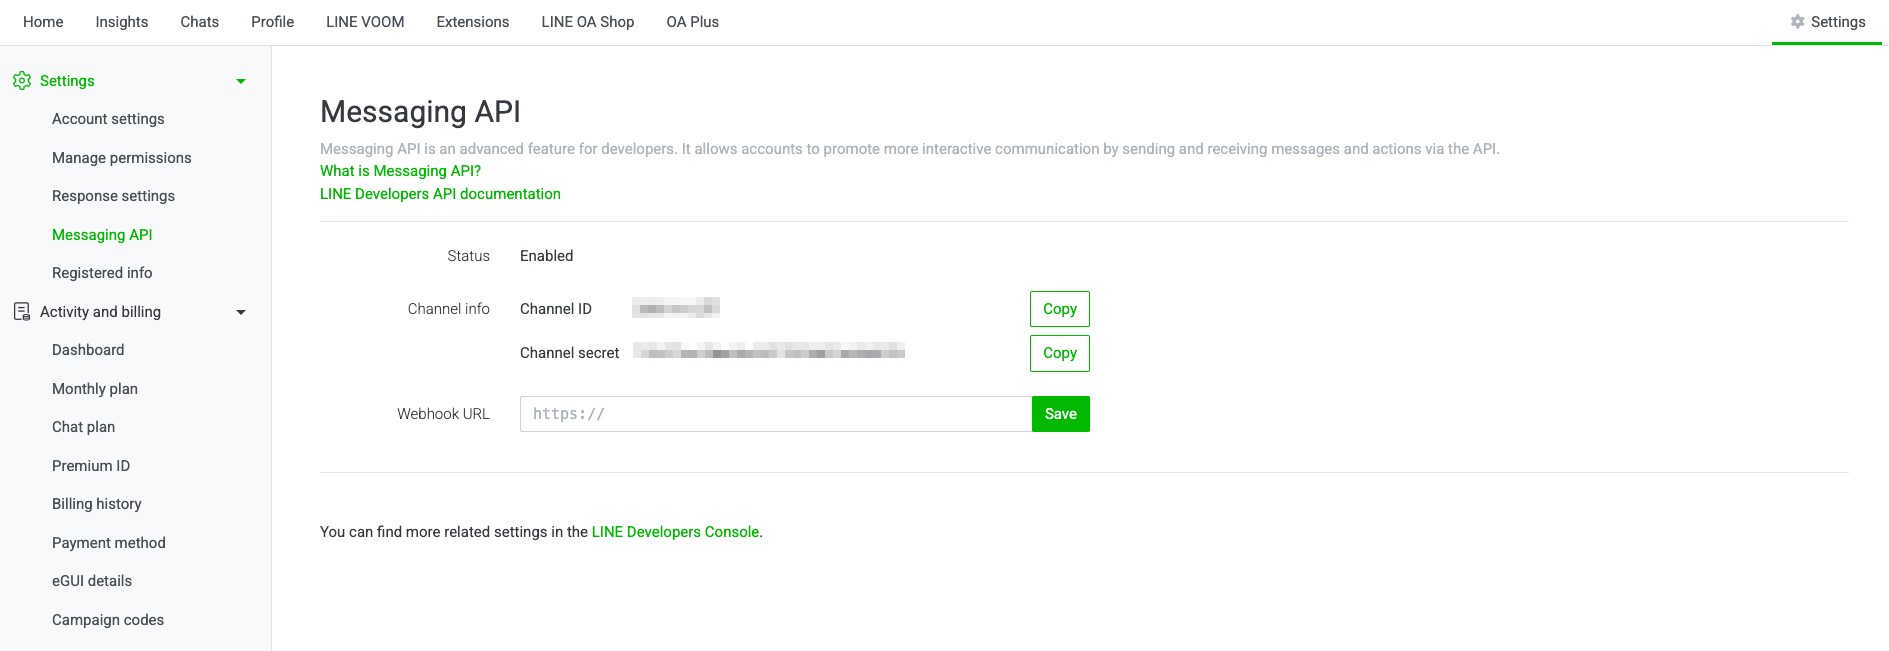Select Payment method in sidebar

click(x=109, y=543)
